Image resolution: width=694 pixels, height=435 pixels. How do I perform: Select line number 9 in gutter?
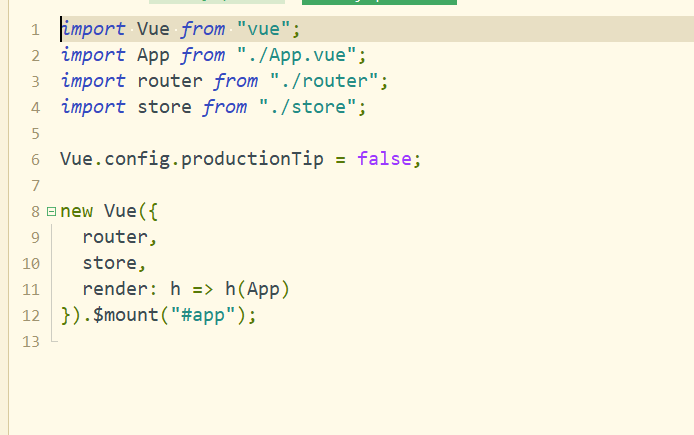[x=35, y=238]
